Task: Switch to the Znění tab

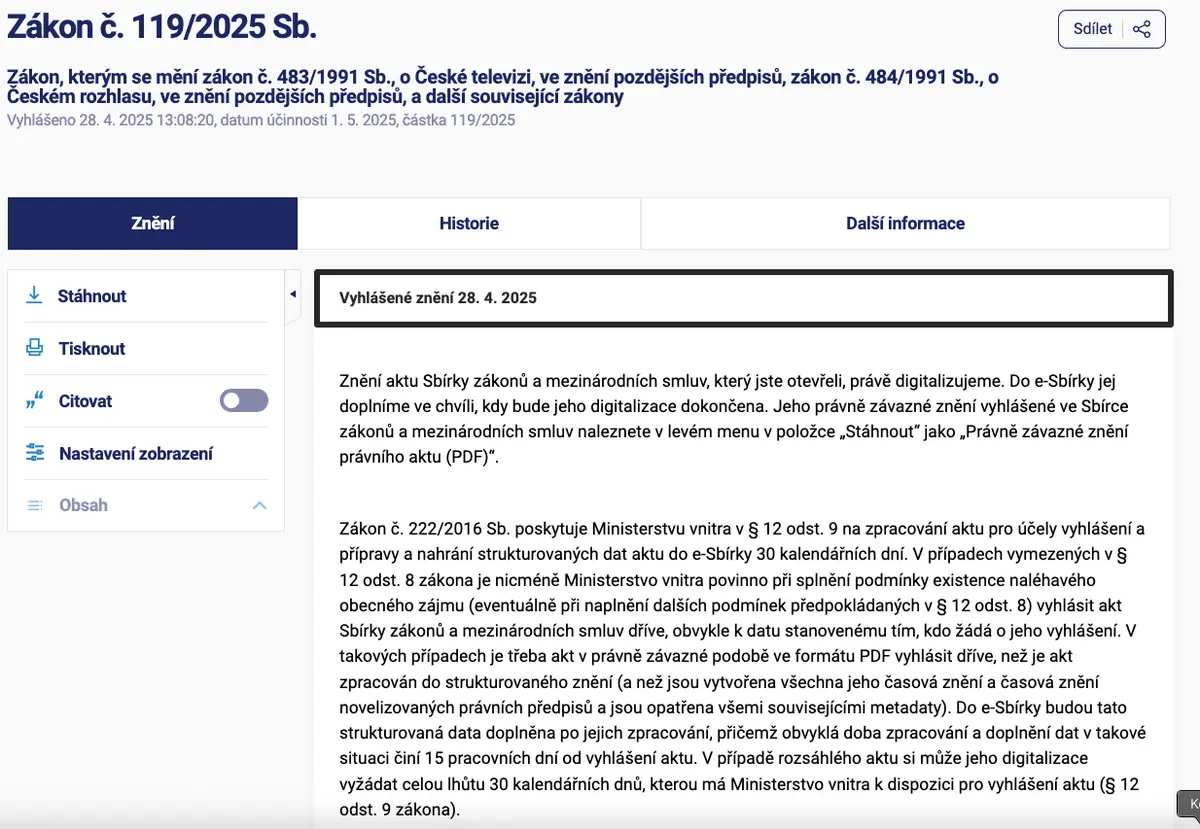Action: (153, 223)
